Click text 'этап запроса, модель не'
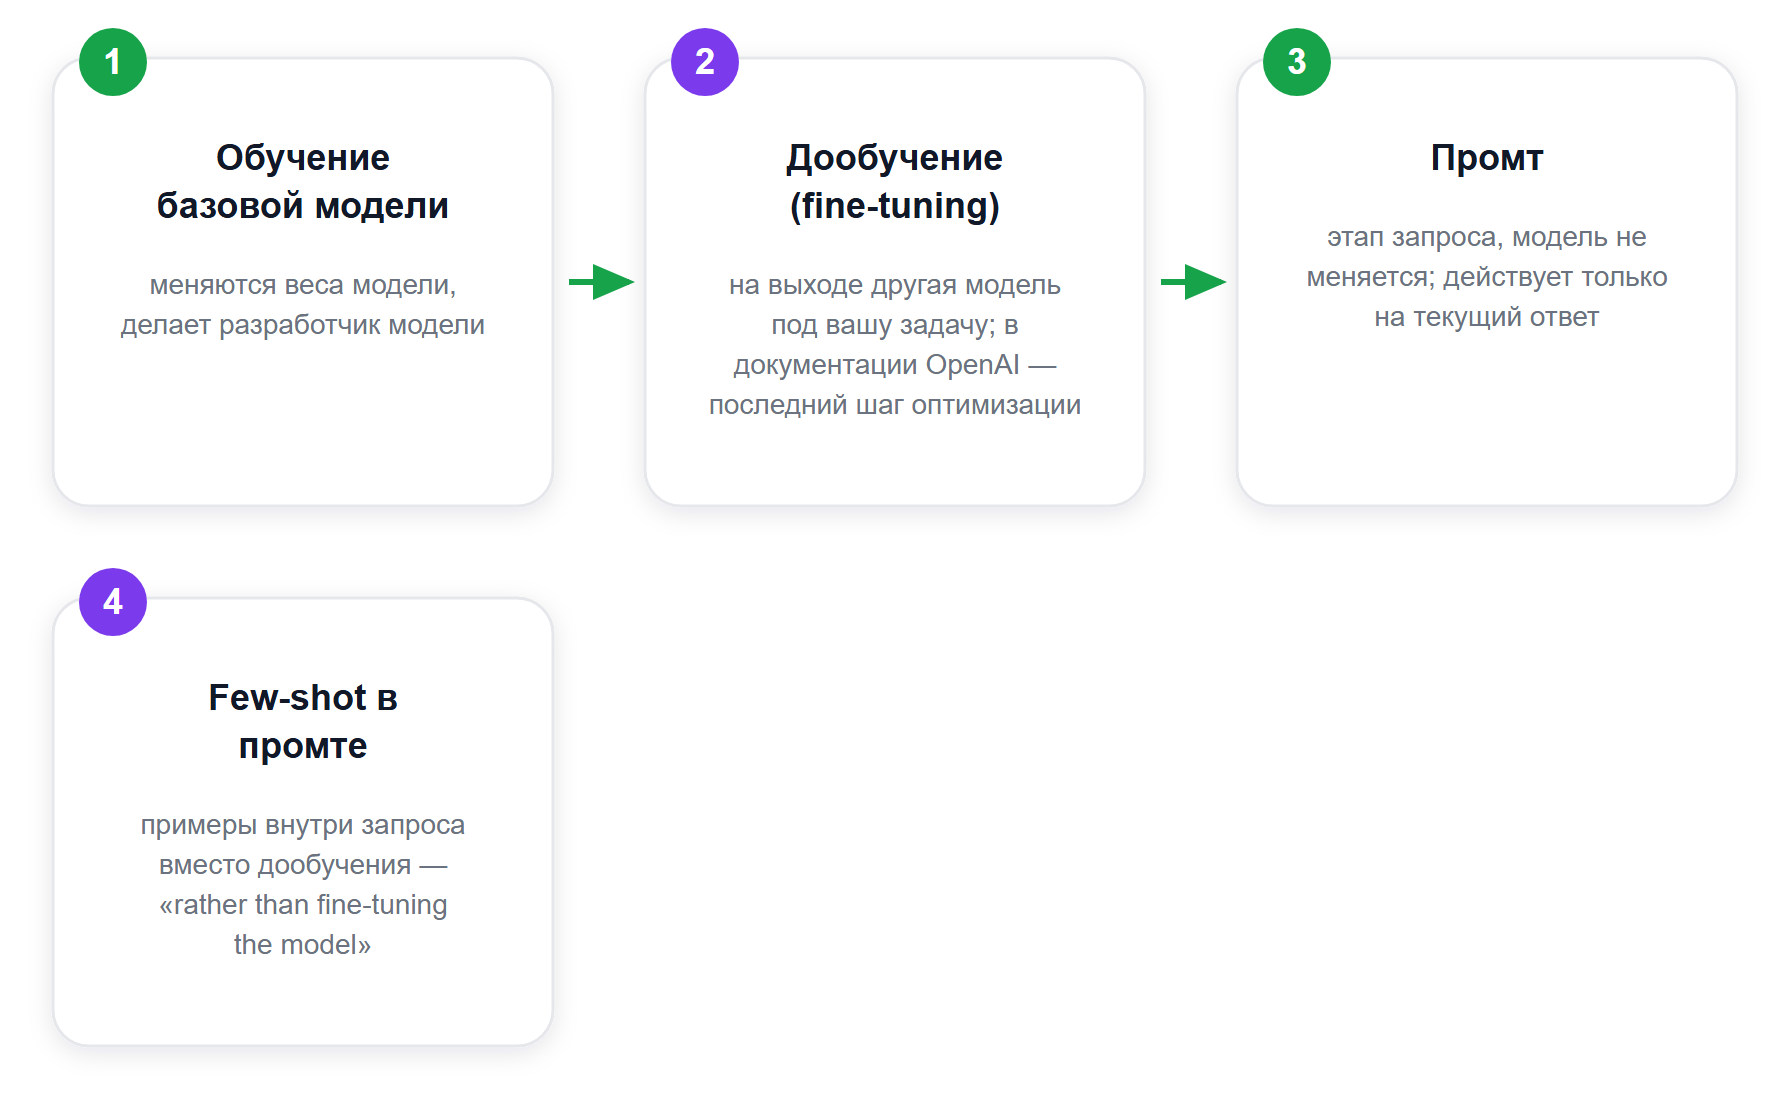Image resolution: width=1790 pixels, height=1105 pixels. pyautogui.click(x=1487, y=237)
